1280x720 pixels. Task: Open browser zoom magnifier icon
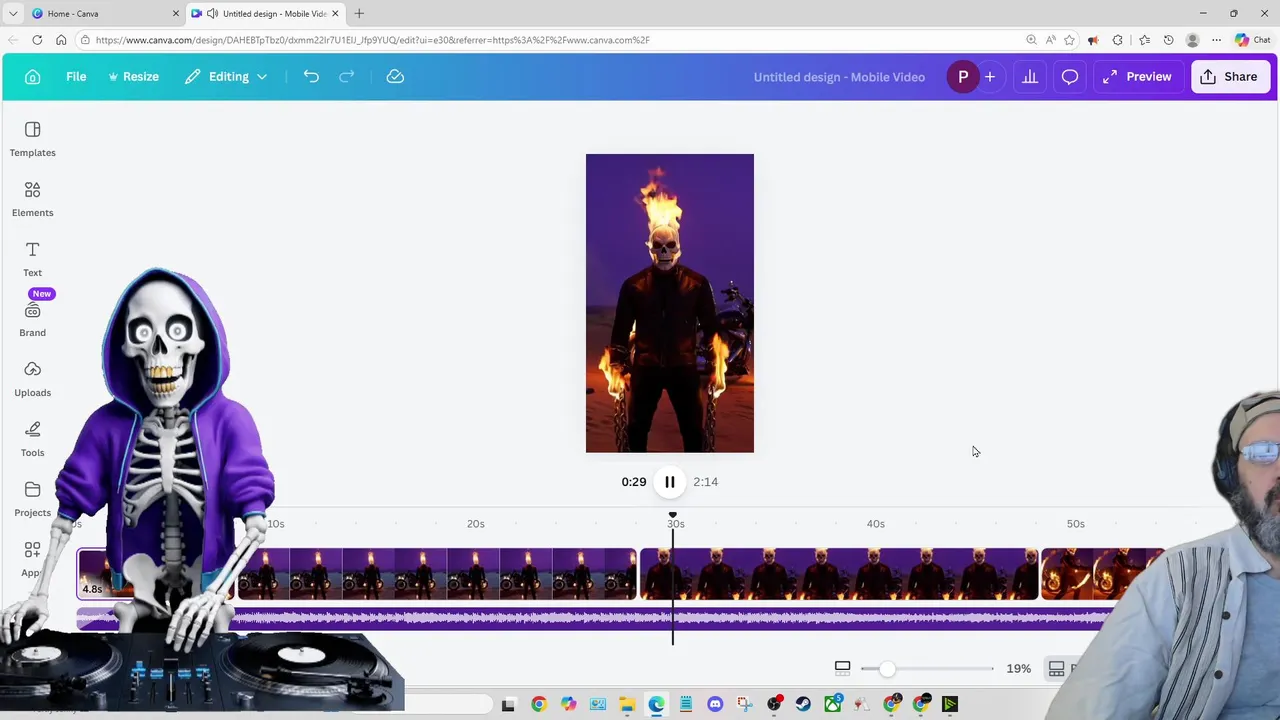tap(1031, 40)
